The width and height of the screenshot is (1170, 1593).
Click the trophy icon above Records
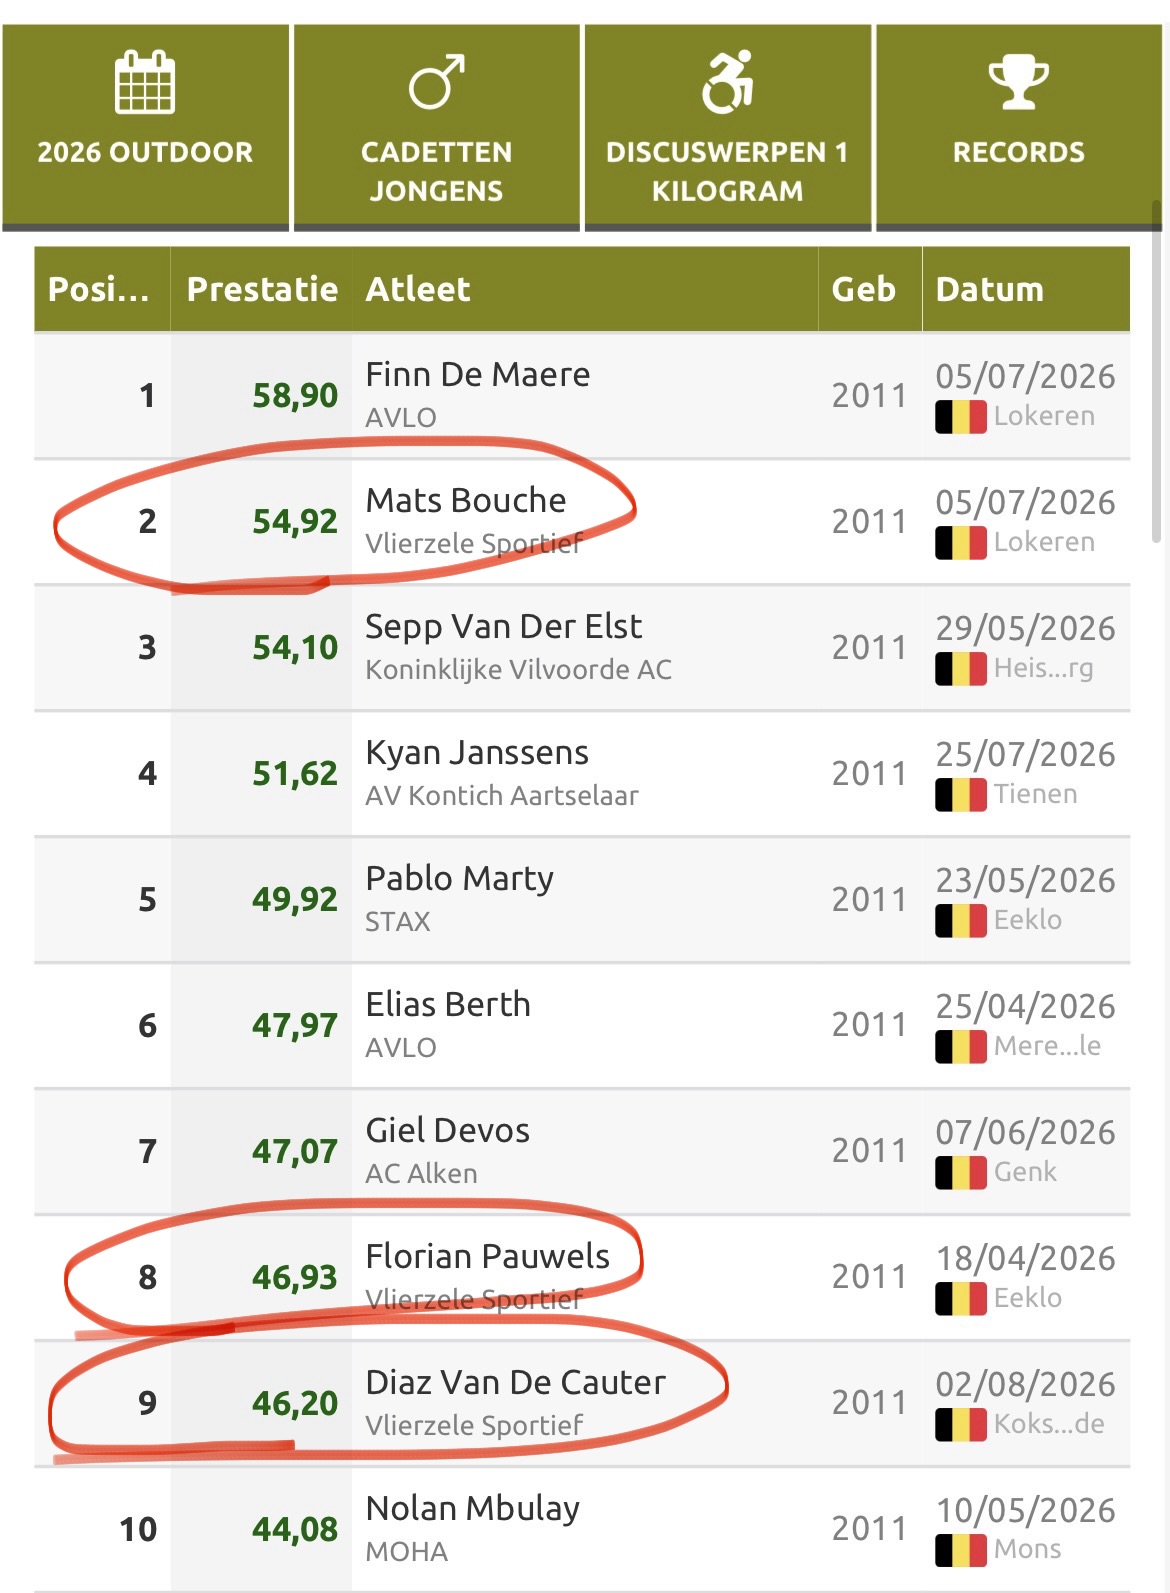coord(1018,82)
